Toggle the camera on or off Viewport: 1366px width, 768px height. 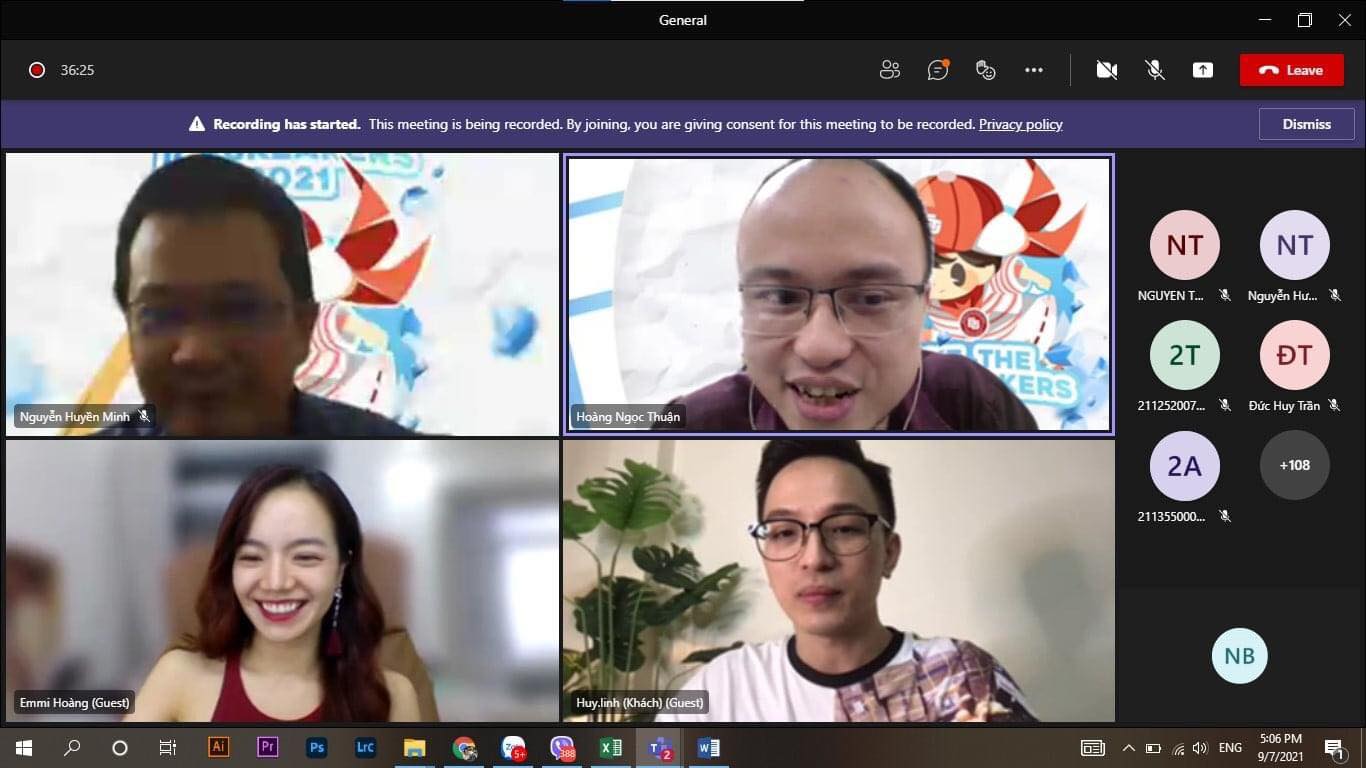[x=1106, y=70]
